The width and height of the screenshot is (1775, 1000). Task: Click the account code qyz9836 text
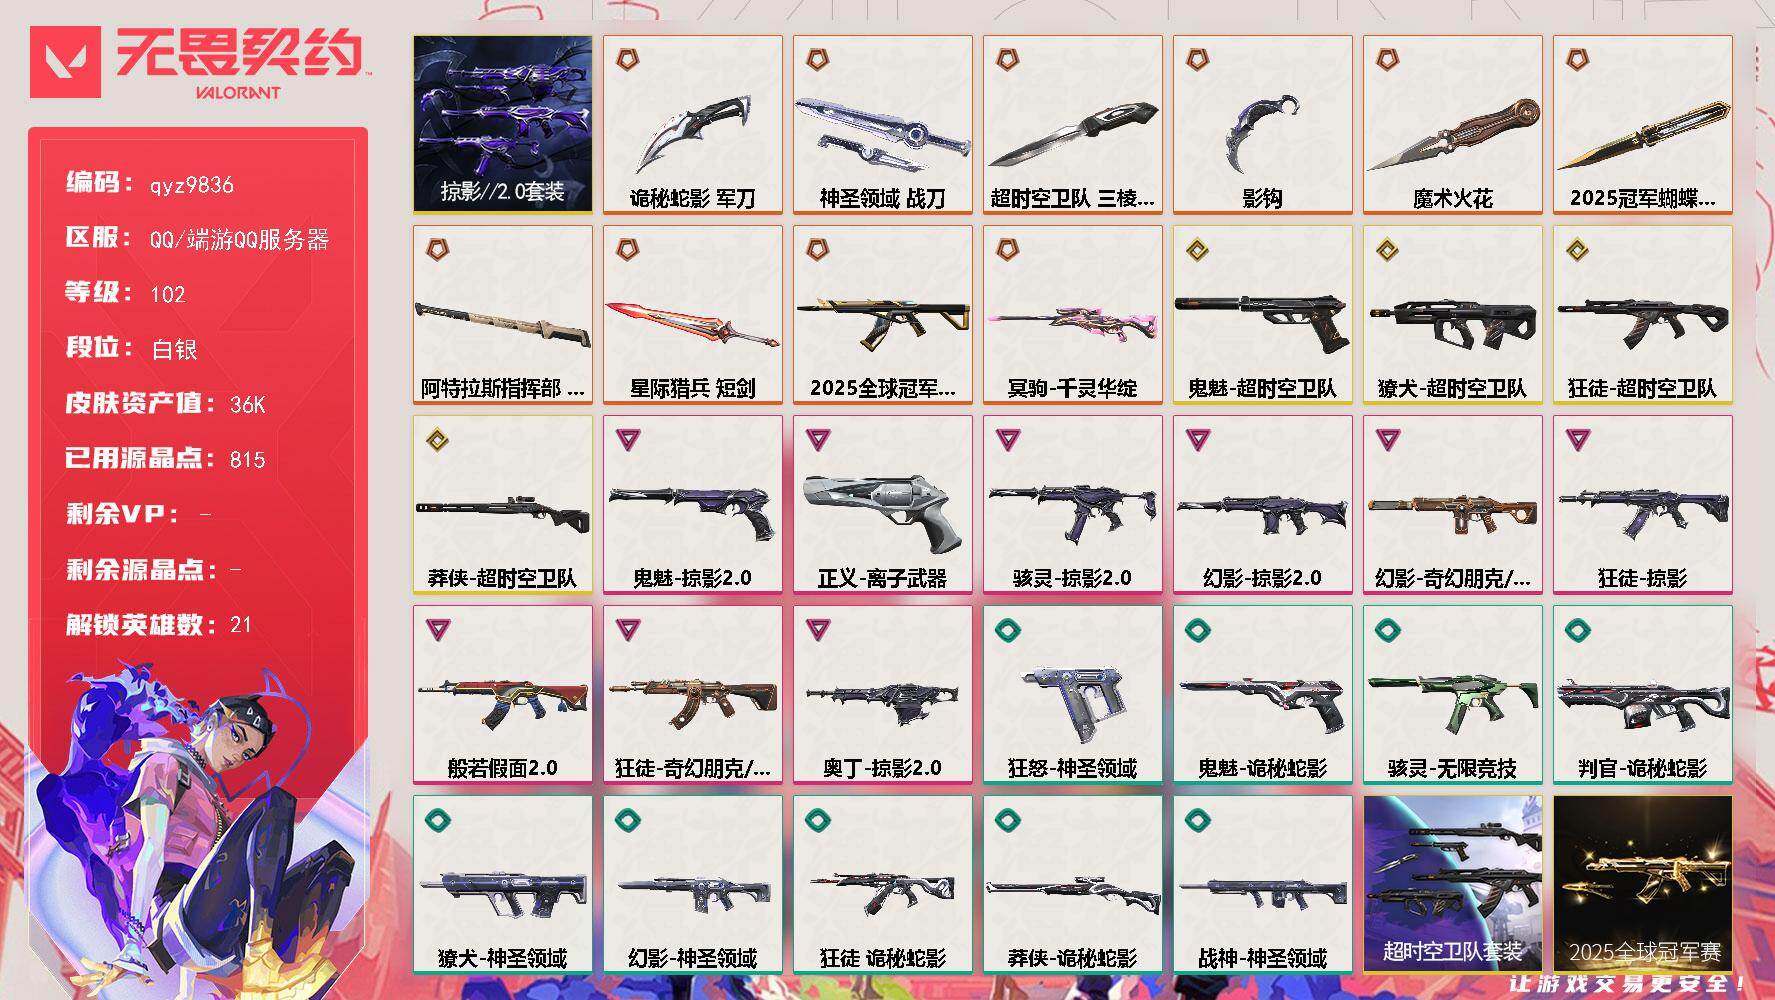coord(192,185)
